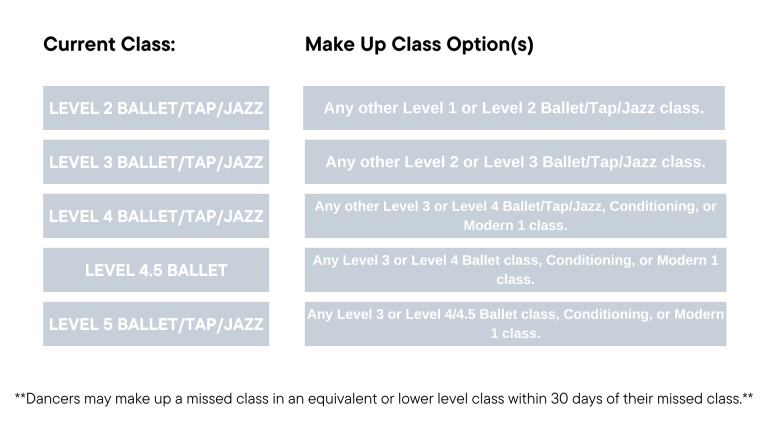The image size is (768, 432).
Task: Click the asterisks ending the footnote
Action: tap(748, 397)
